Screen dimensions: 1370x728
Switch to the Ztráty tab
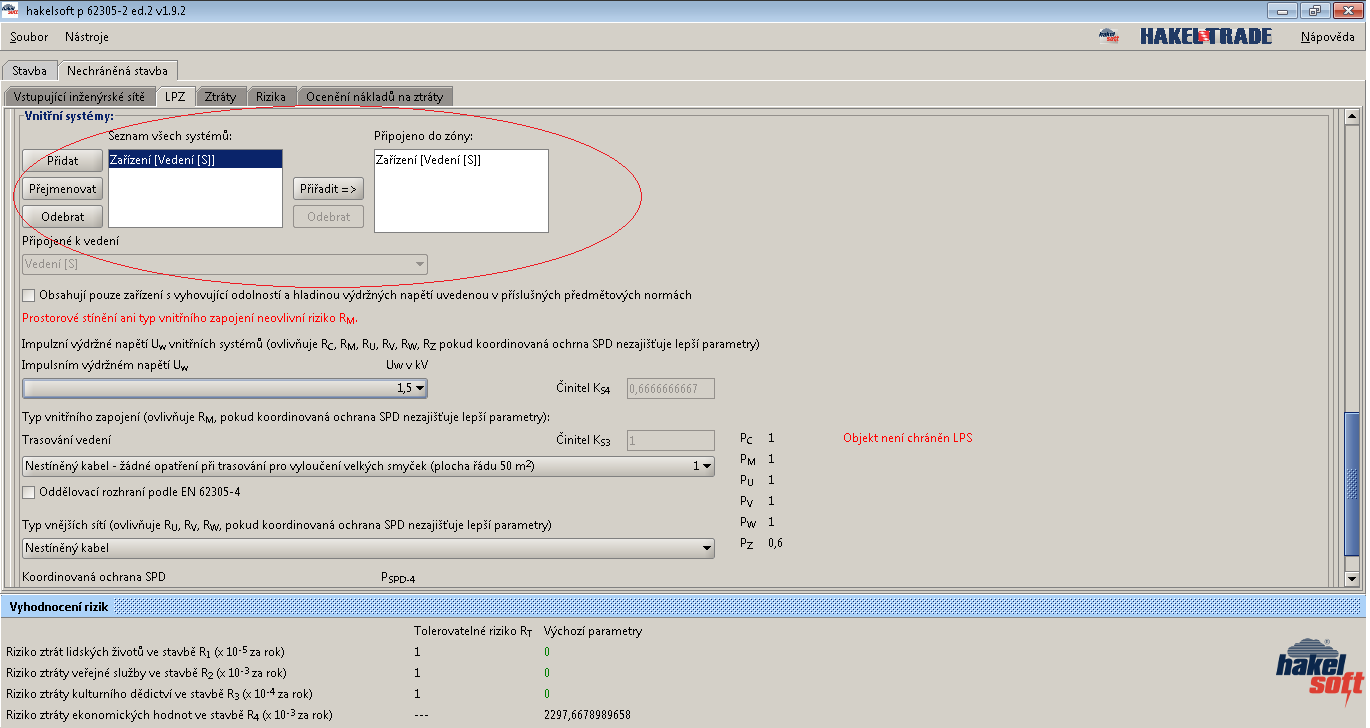[x=220, y=97]
